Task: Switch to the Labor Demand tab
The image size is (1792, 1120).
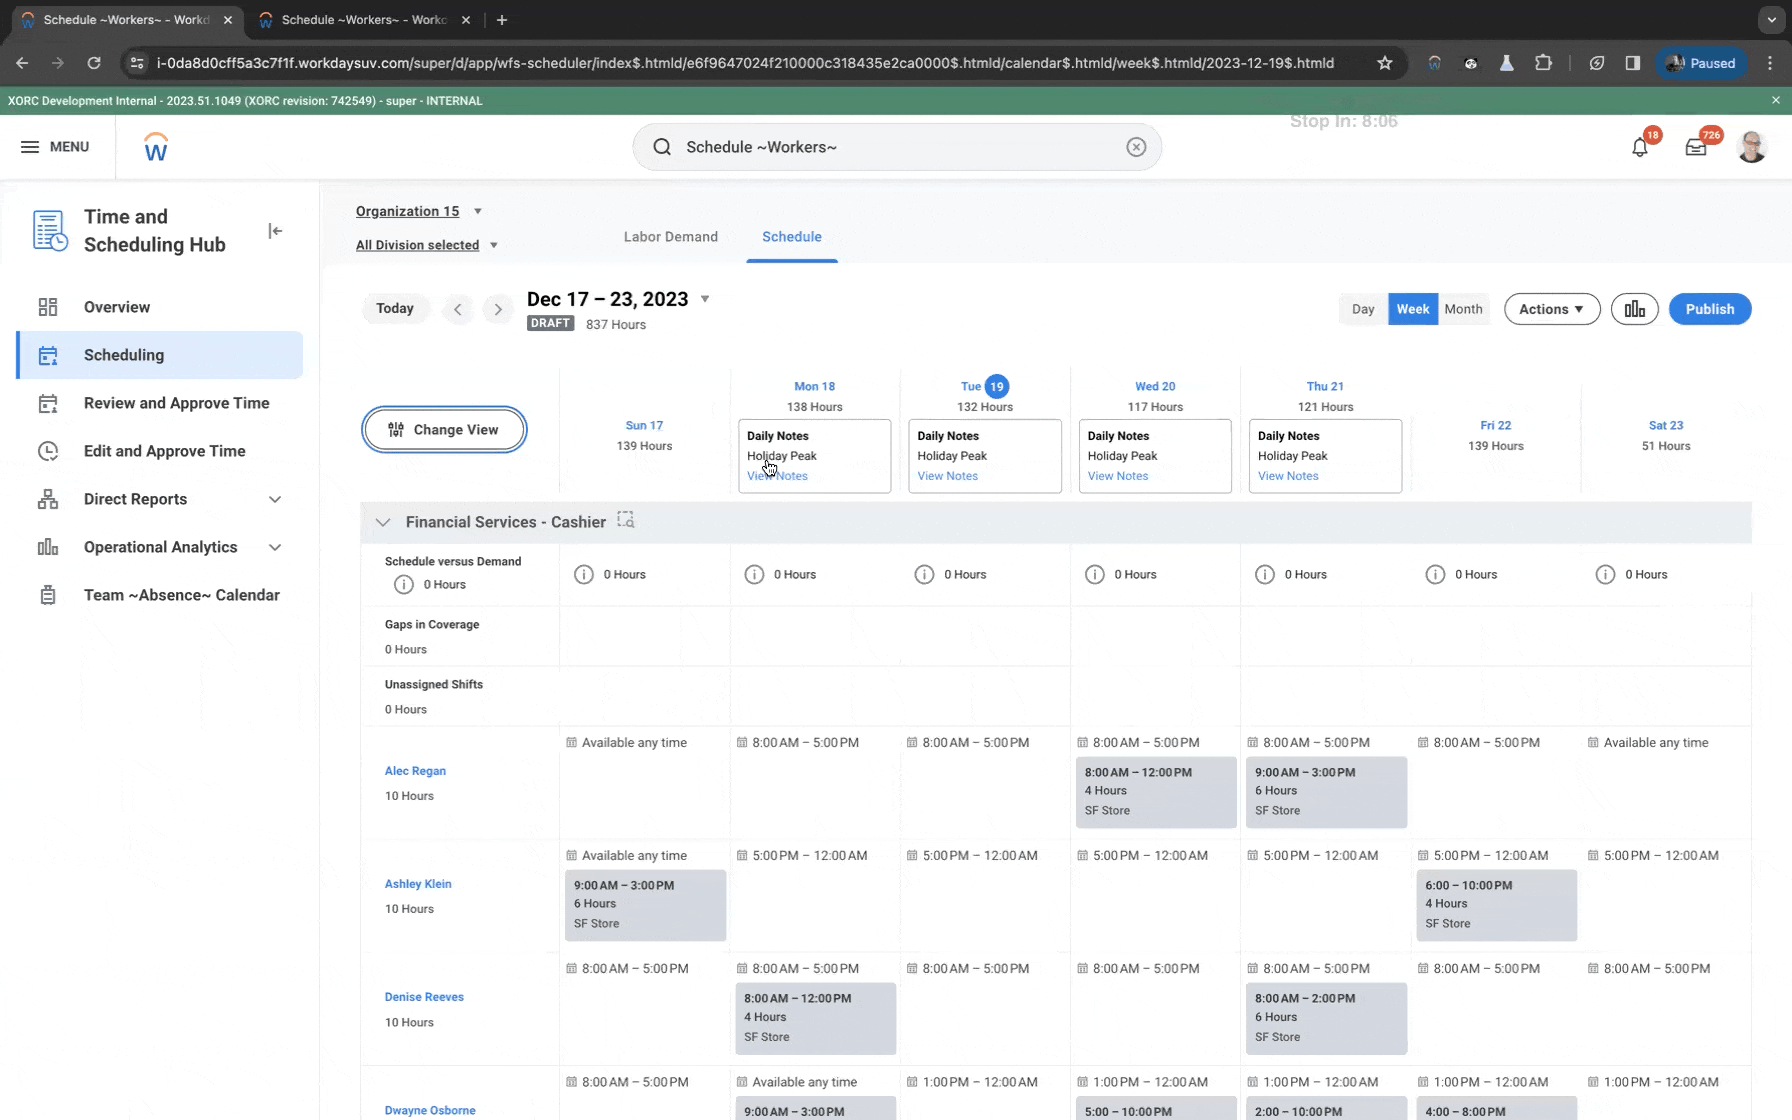Action: 671,237
